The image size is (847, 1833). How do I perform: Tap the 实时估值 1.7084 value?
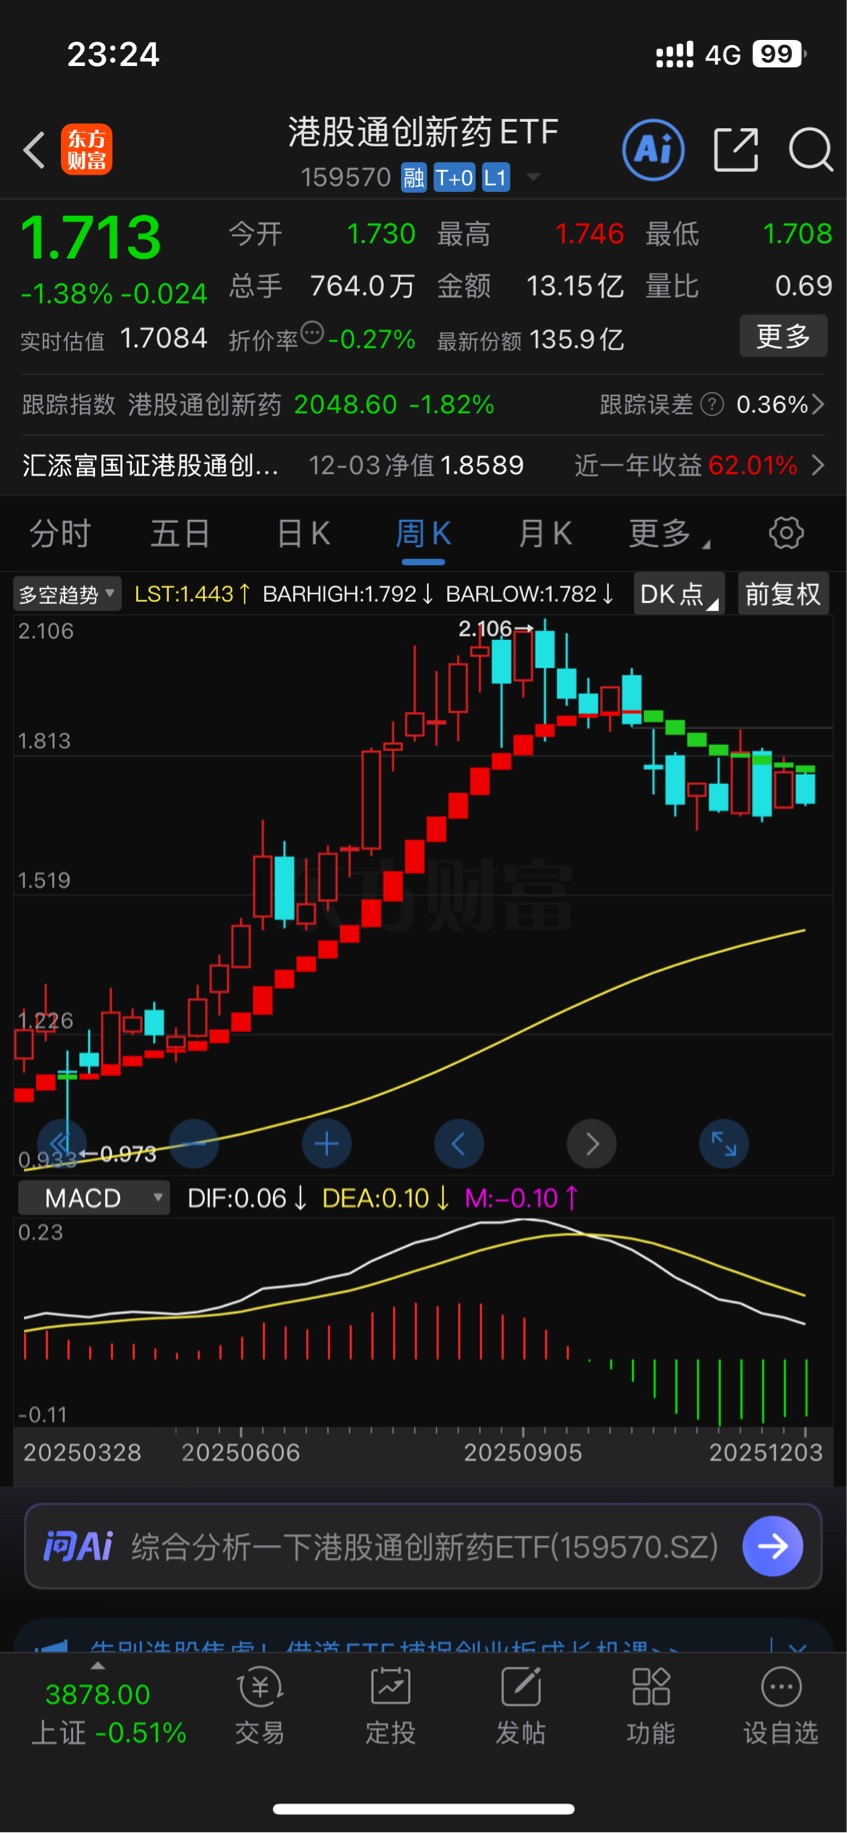tap(114, 339)
